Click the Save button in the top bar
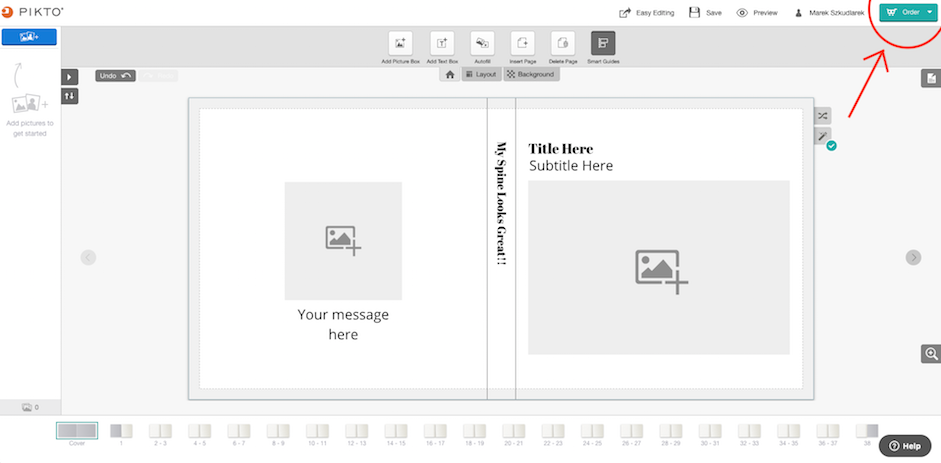Image resolution: width=941 pixels, height=463 pixels. coord(705,13)
